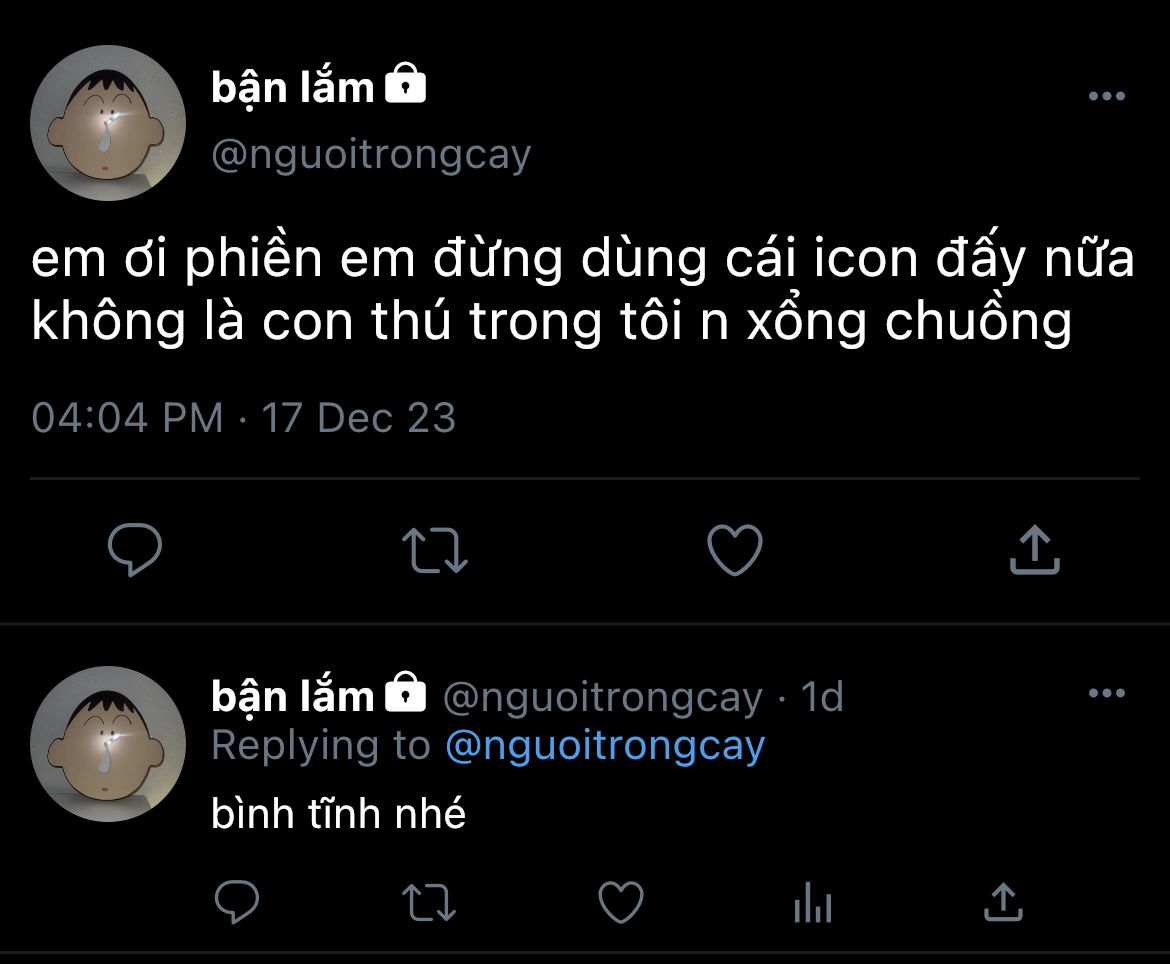Select the @nguoitrongcay handle under main name

371,155
